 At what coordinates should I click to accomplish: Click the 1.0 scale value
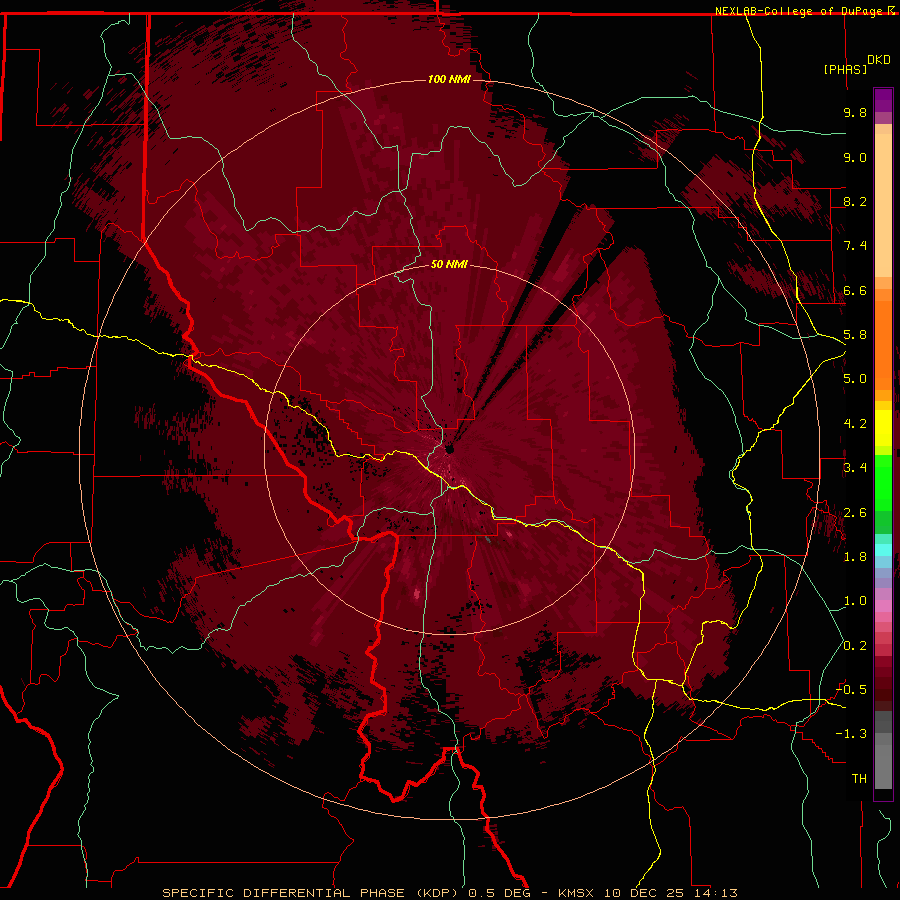click(x=855, y=601)
